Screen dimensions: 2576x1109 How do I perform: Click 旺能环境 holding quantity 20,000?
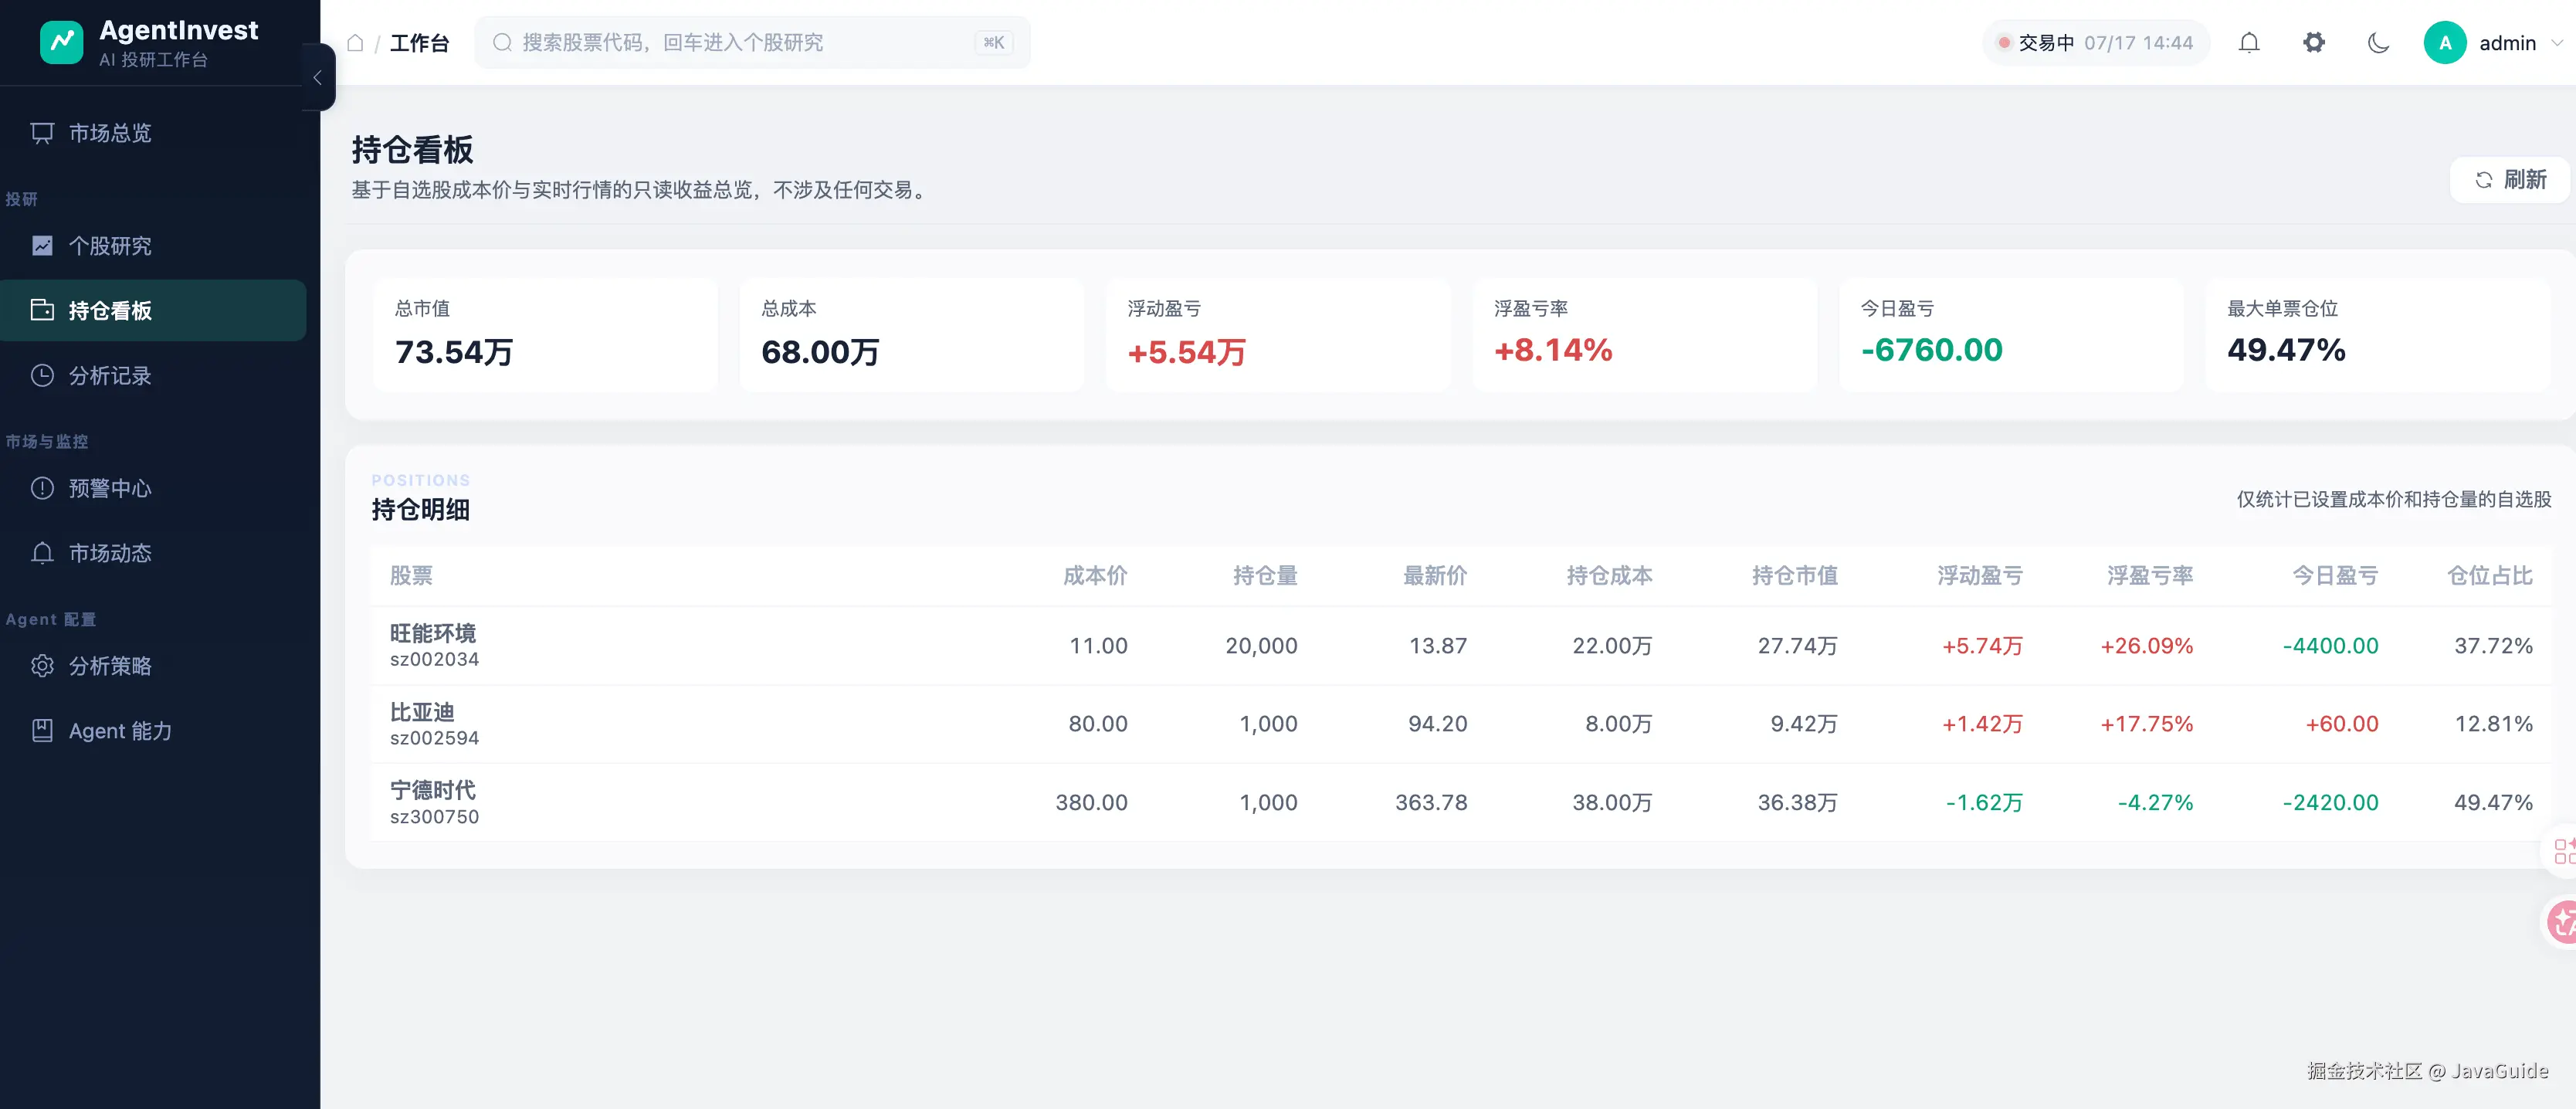[x=1261, y=646]
